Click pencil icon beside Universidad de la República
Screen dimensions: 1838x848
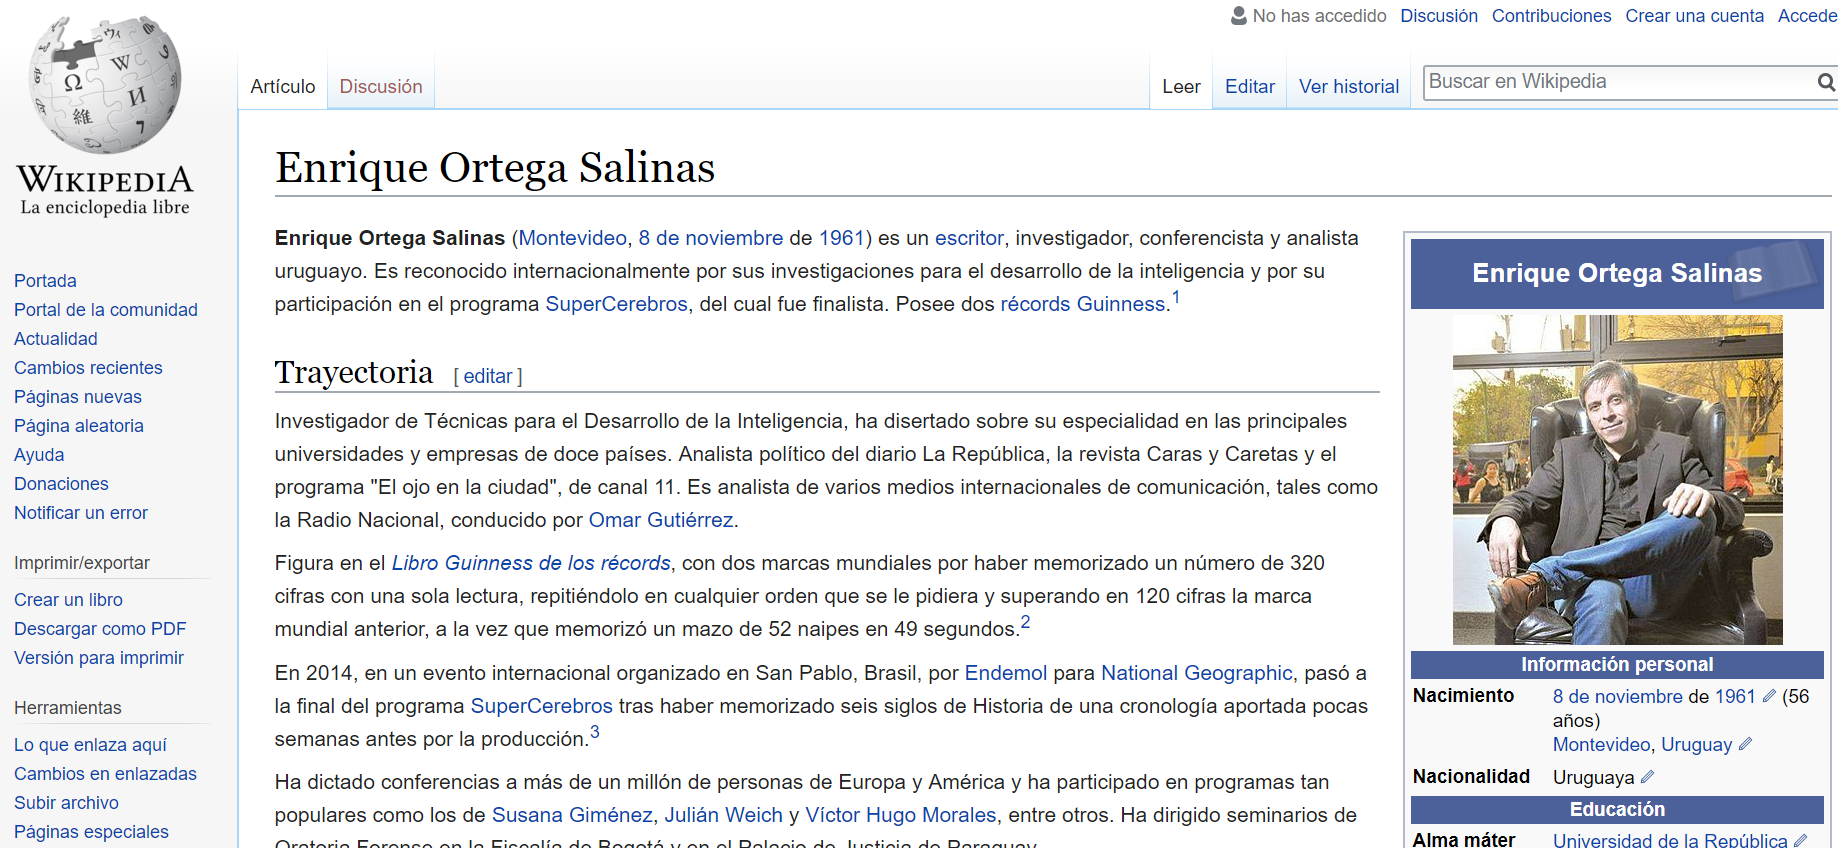[x=1801, y=840]
